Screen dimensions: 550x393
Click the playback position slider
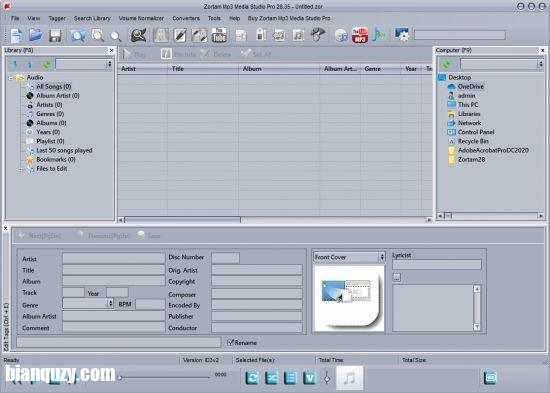165,377
